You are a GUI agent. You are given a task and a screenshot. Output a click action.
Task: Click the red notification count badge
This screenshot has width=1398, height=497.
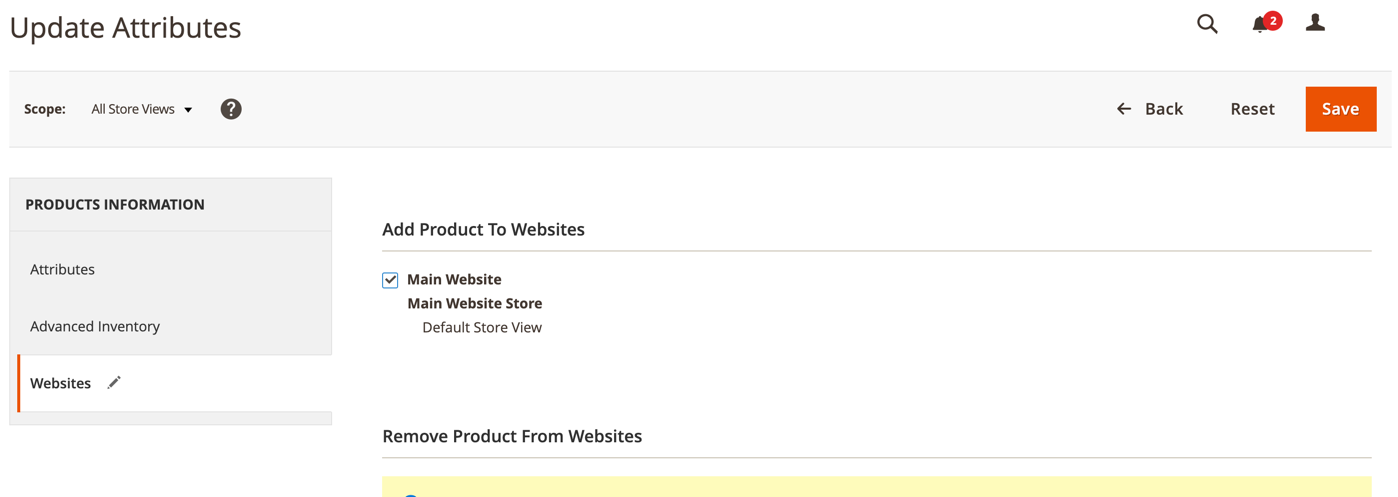click(x=1272, y=20)
